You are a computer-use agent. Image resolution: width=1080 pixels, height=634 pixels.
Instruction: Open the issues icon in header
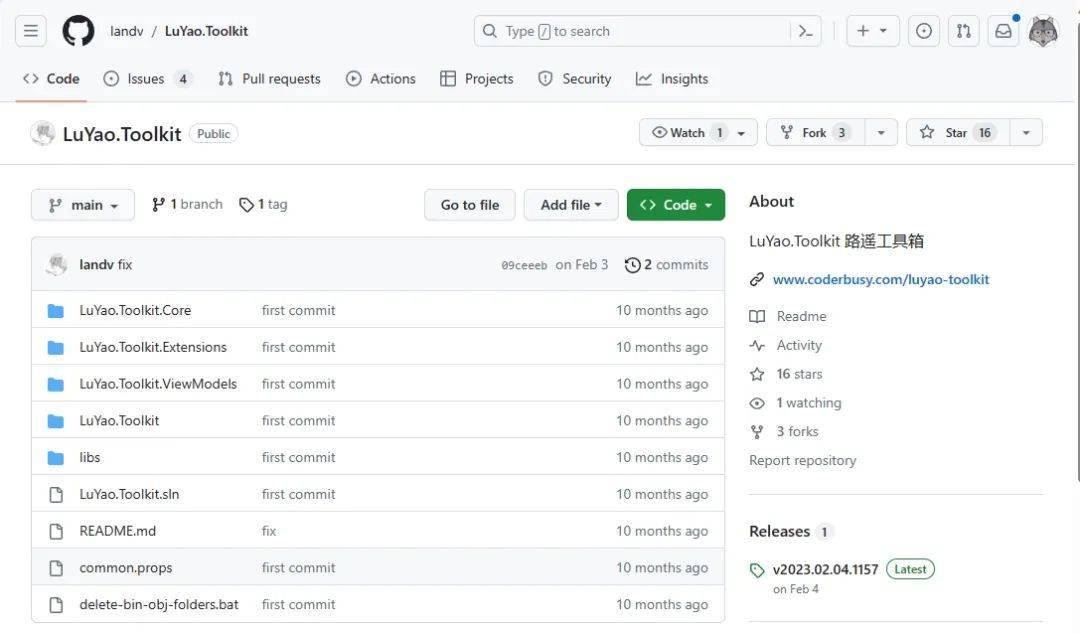[924, 31]
